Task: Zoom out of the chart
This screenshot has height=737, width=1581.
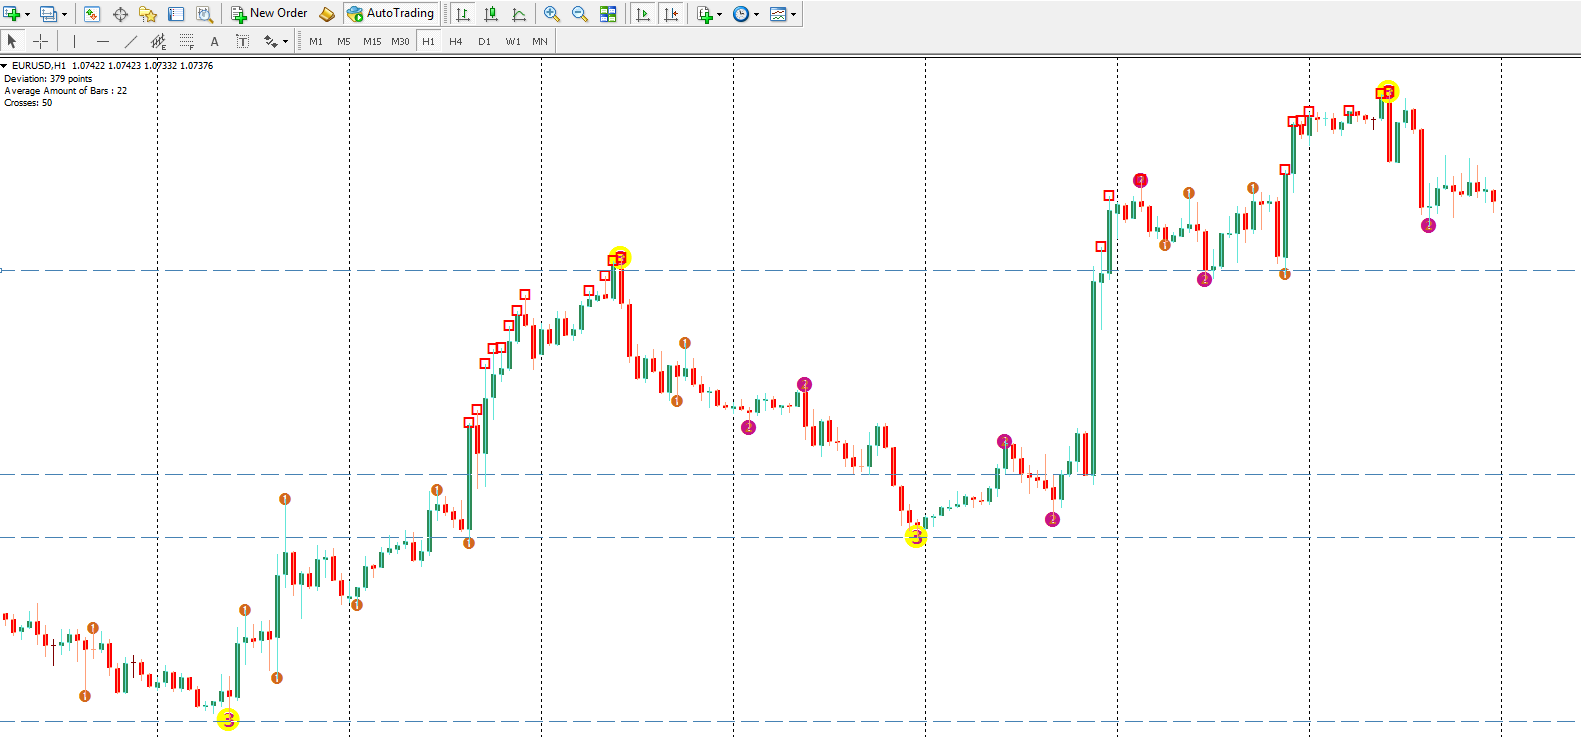Action: point(579,14)
